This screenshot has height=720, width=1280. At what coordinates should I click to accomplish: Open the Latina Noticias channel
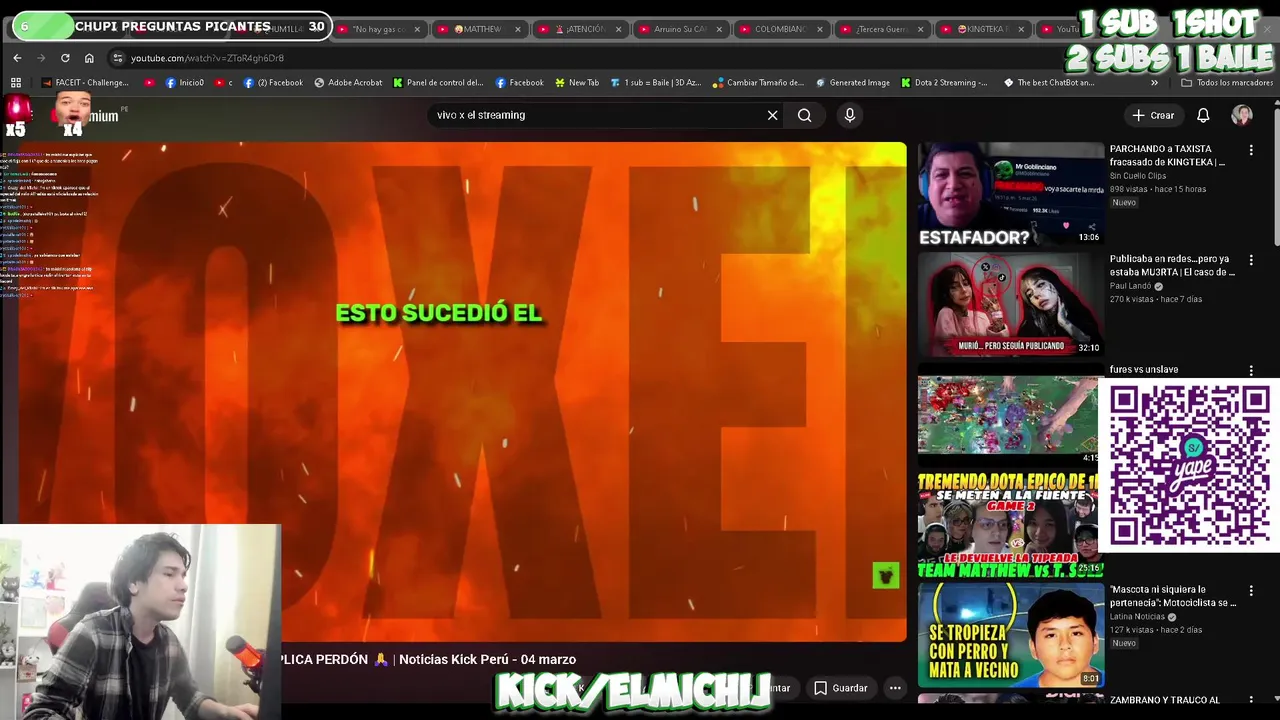tap(1138, 617)
